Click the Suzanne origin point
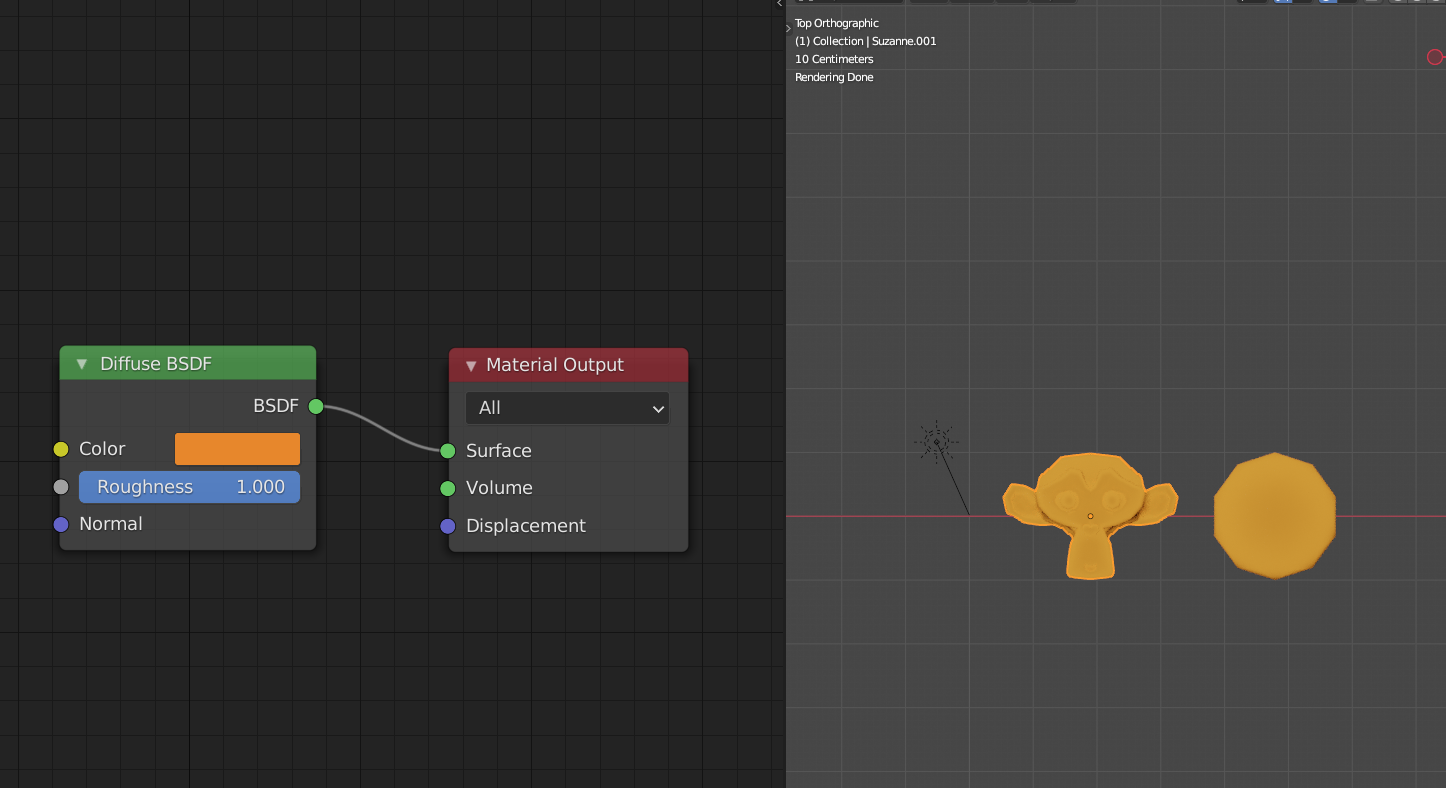Viewport: 1446px width, 788px height. (x=1090, y=516)
